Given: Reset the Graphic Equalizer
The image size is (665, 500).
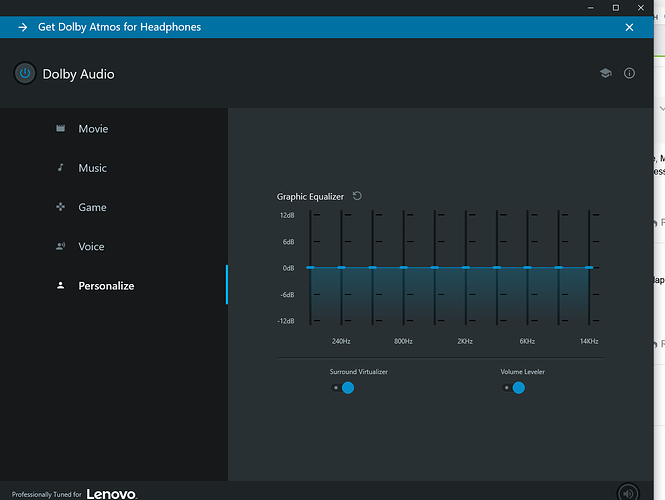Looking at the screenshot, I should pos(357,196).
